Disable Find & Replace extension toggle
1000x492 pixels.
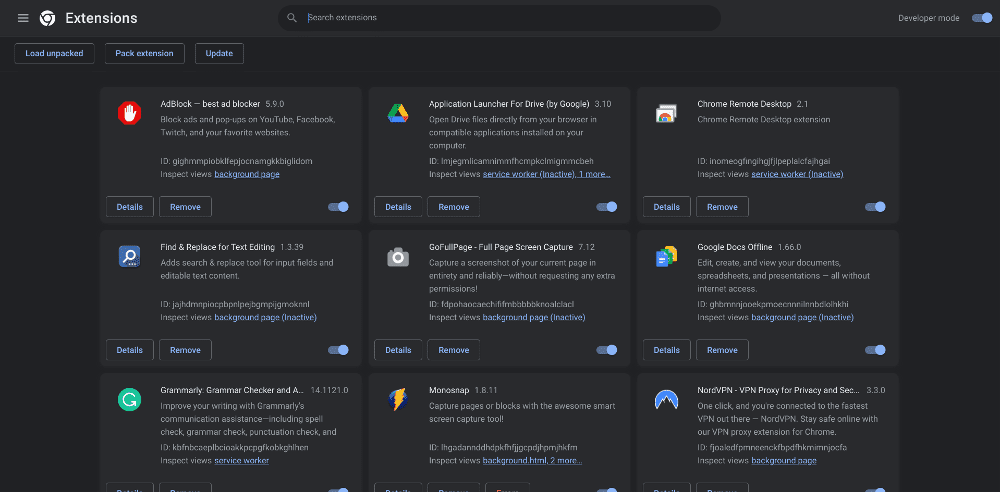339,350
